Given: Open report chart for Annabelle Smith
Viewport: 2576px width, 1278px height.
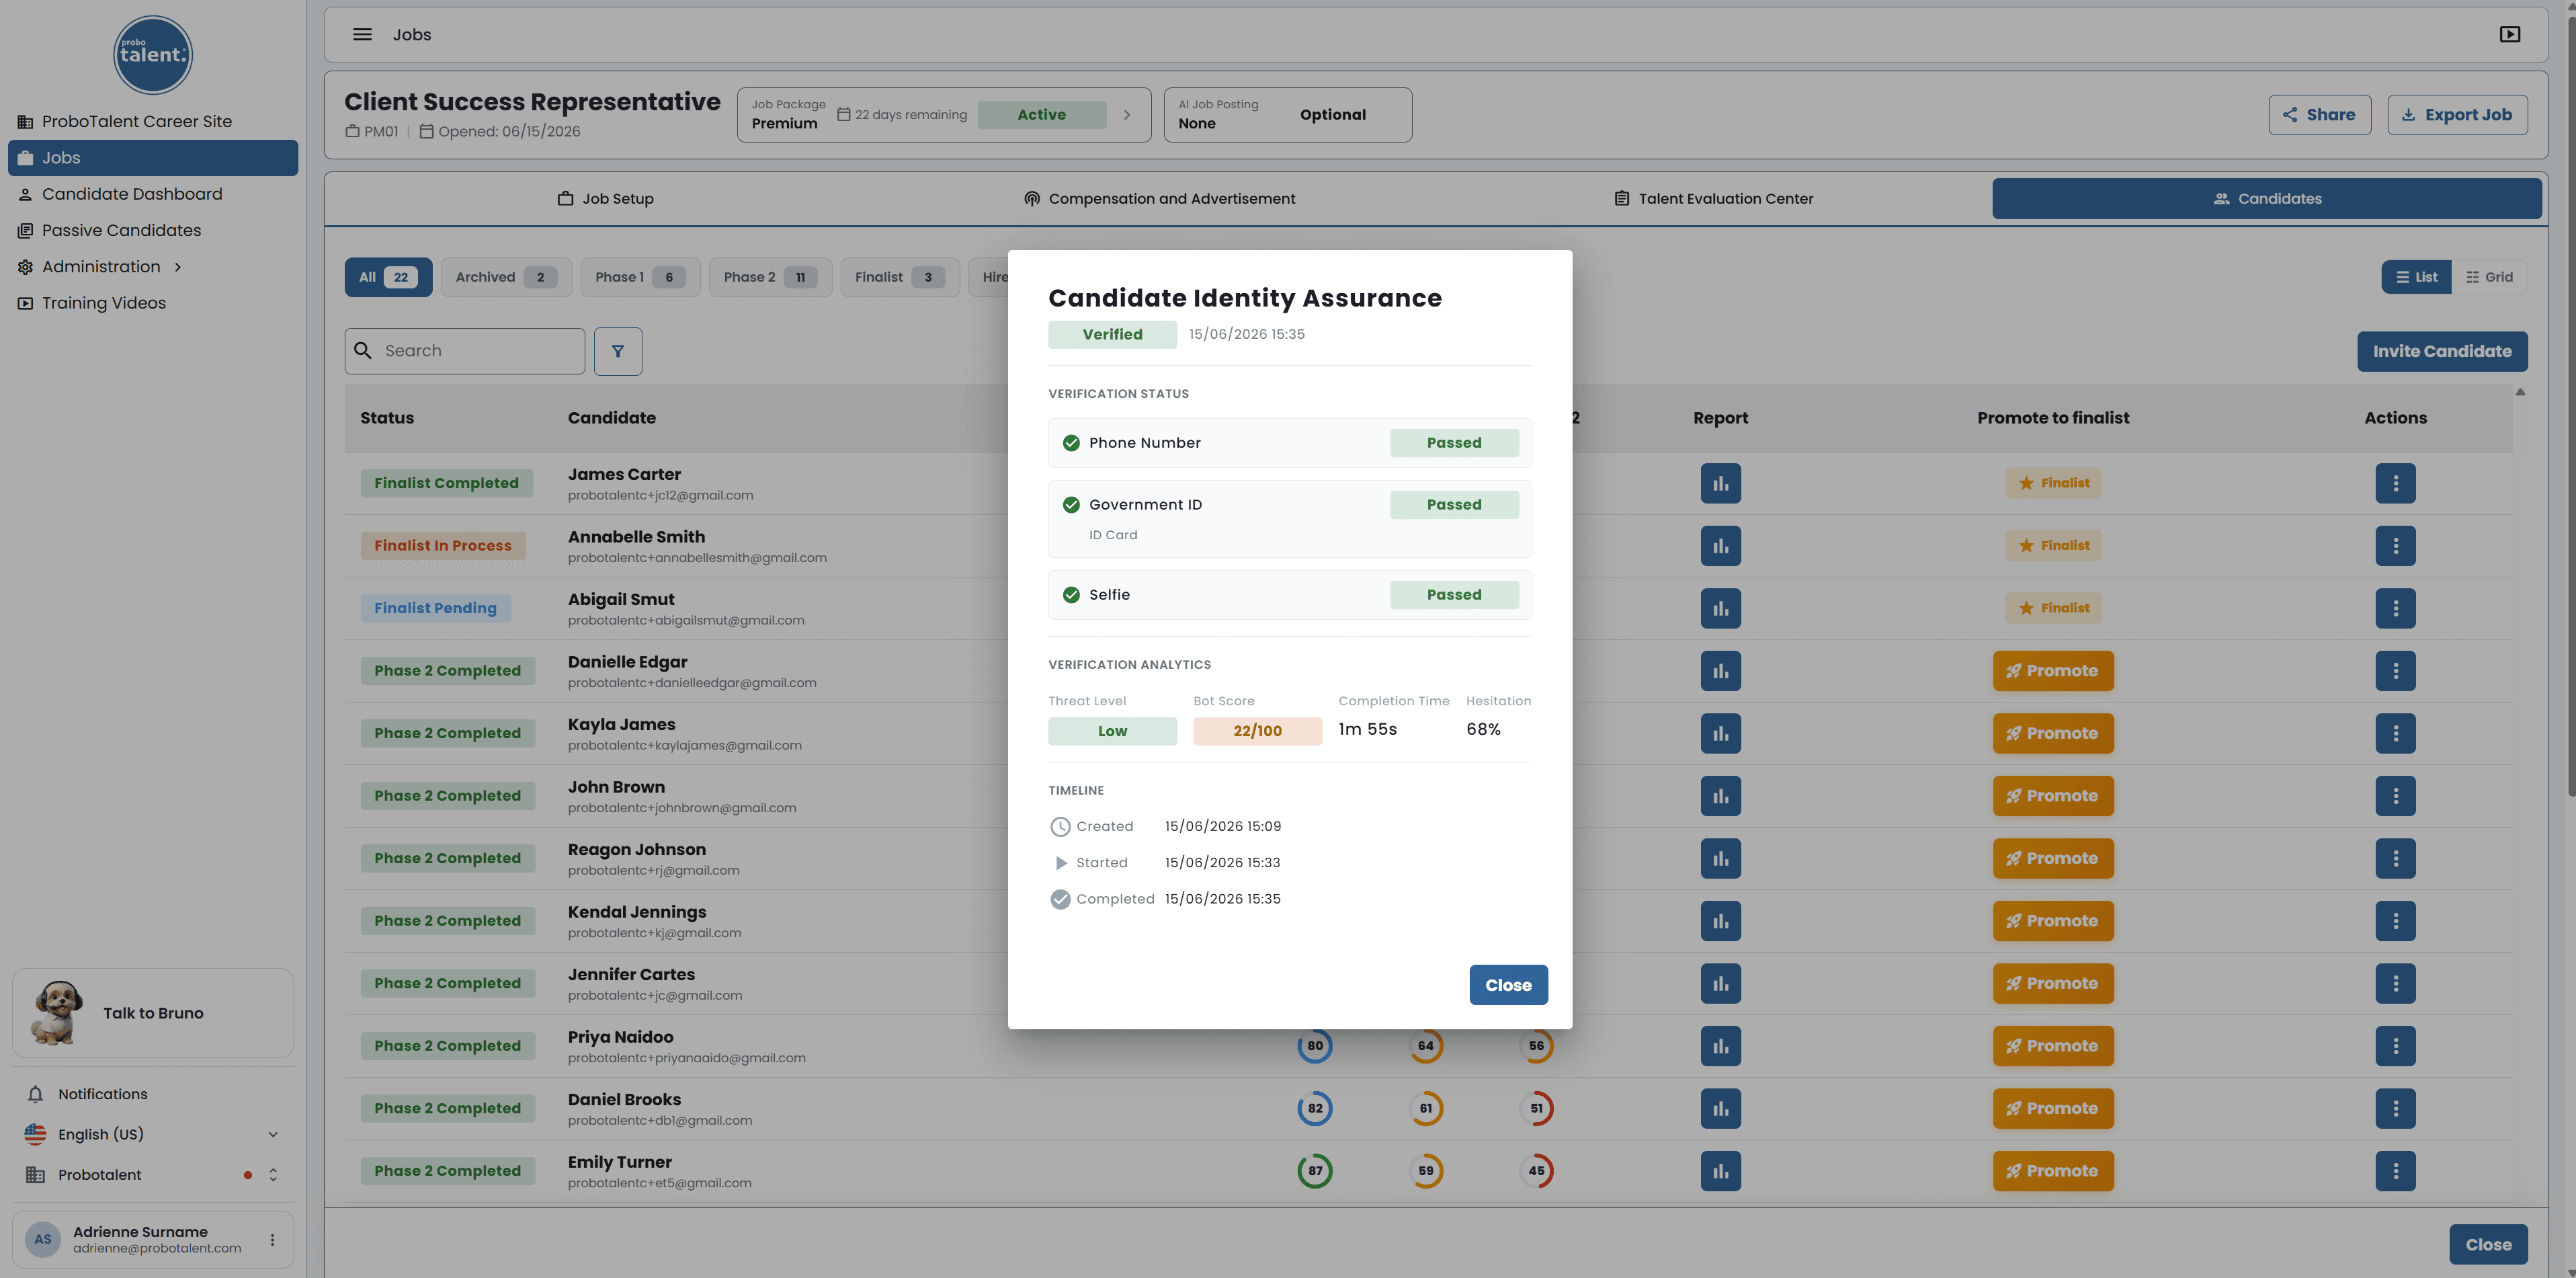Looking at the screenshot, I should click(1720, 546).
